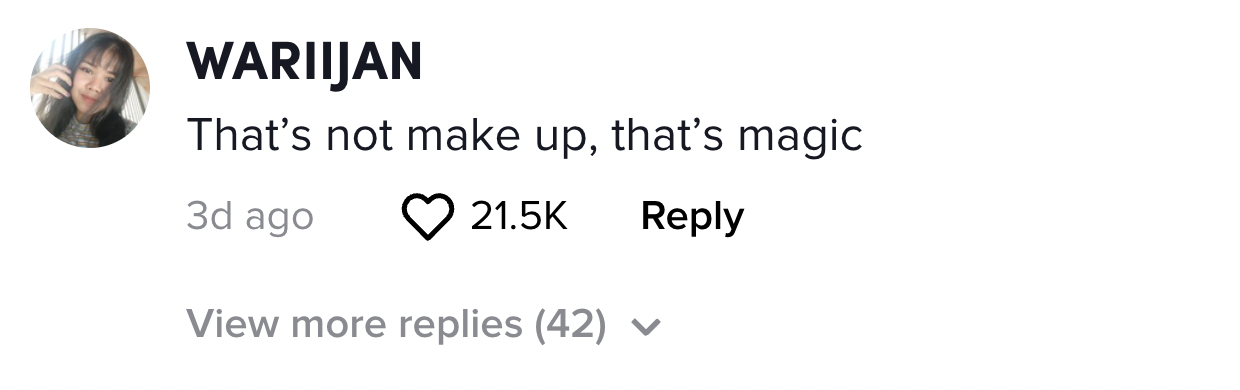Open the WARIIJAN username link
Viewport: 1240px width, 390px height.
(304, 62)
